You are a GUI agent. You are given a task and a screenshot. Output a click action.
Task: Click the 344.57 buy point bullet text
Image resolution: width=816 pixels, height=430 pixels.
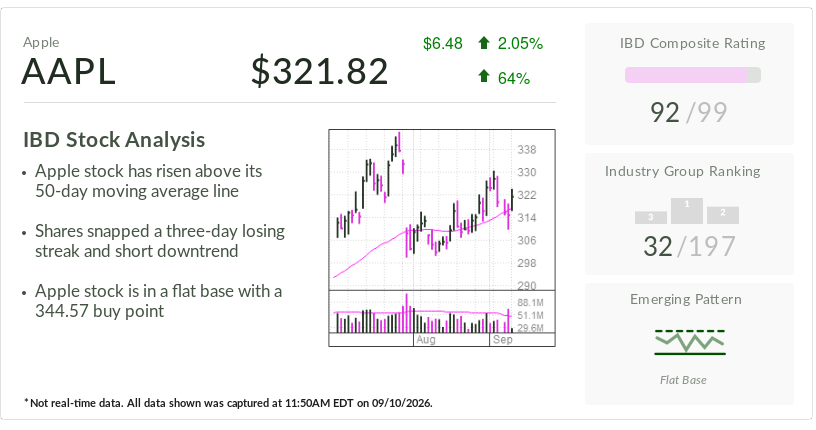click(x=158, y=301)
